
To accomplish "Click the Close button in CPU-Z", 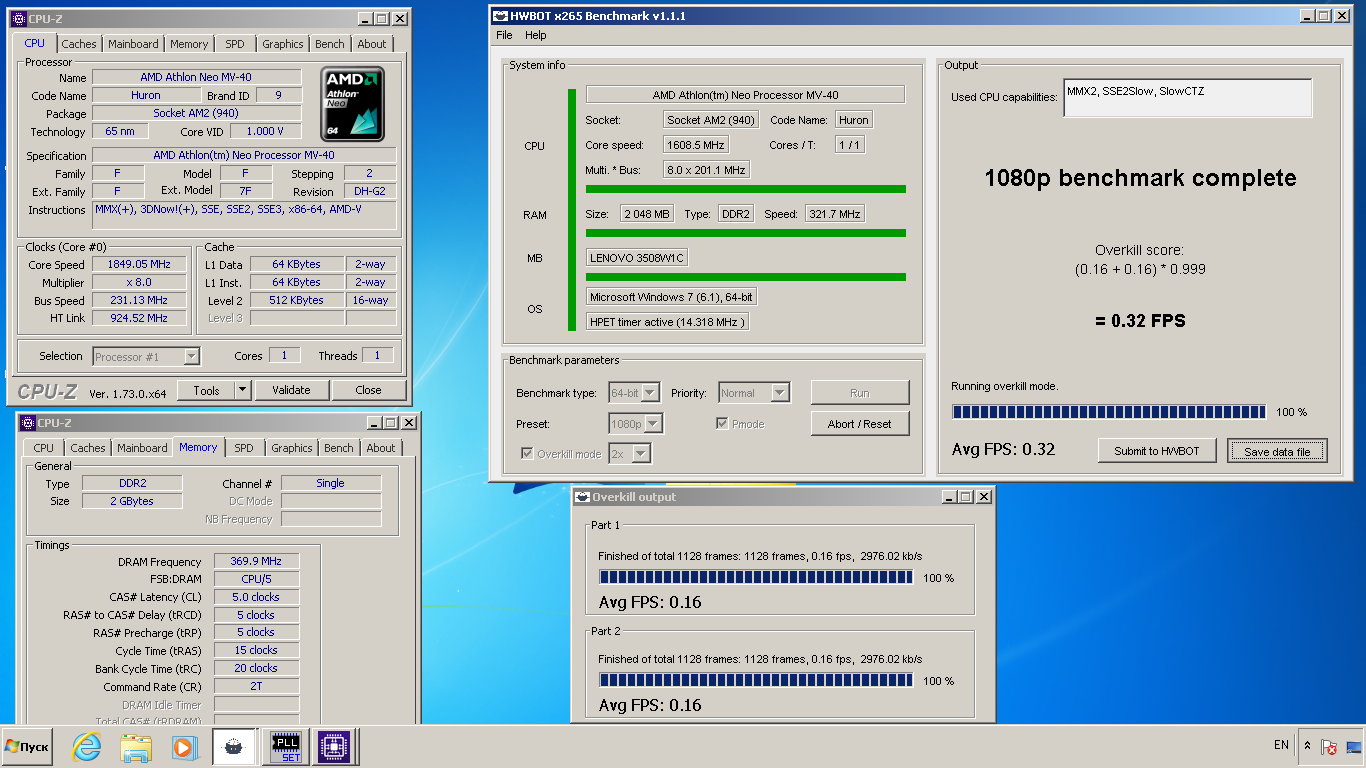I will click(368, 390).
